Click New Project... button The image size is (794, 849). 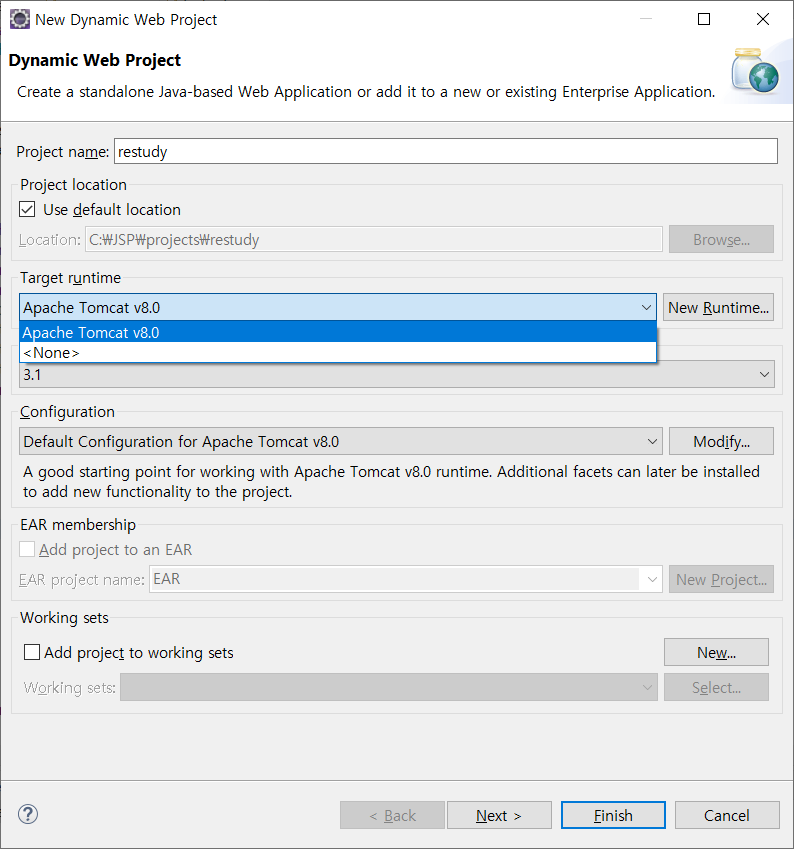pyautogui.click(x=721, y=579)
